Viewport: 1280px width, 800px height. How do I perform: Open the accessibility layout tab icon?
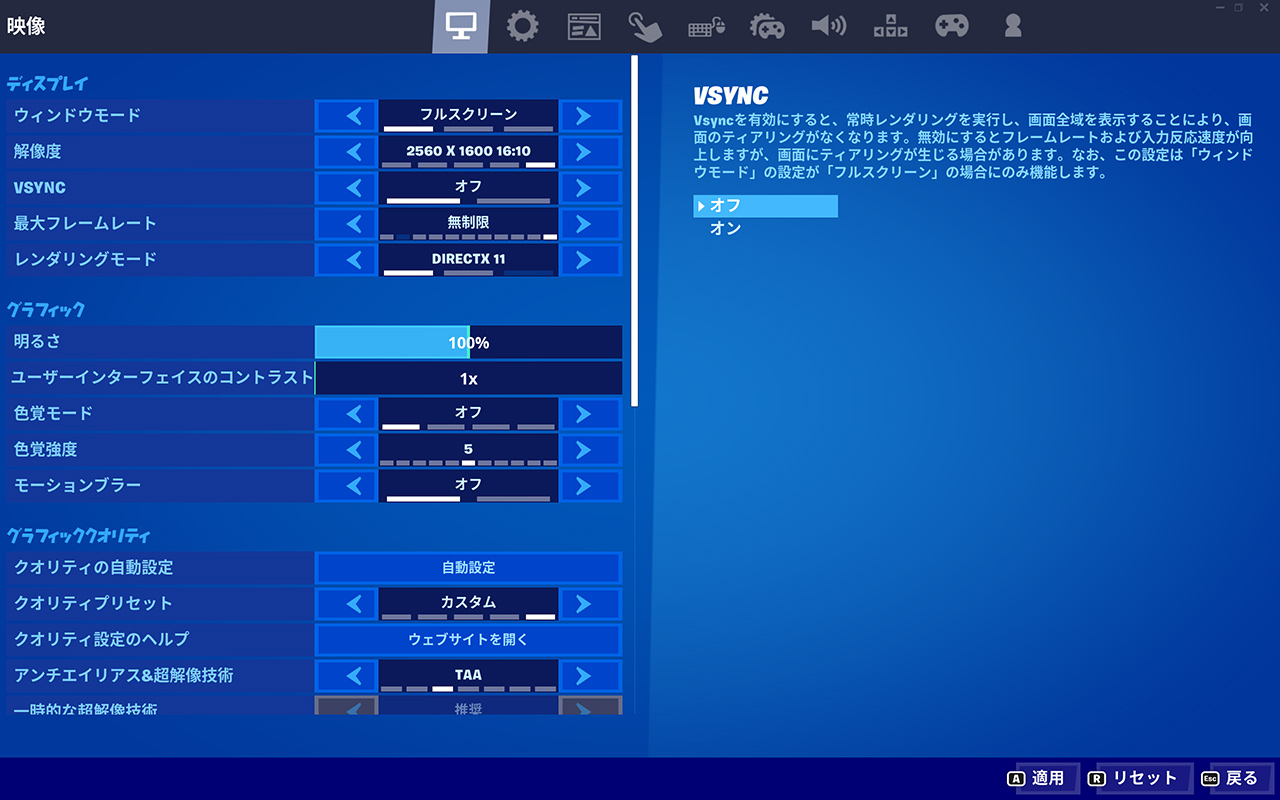(x=890, y=27)
